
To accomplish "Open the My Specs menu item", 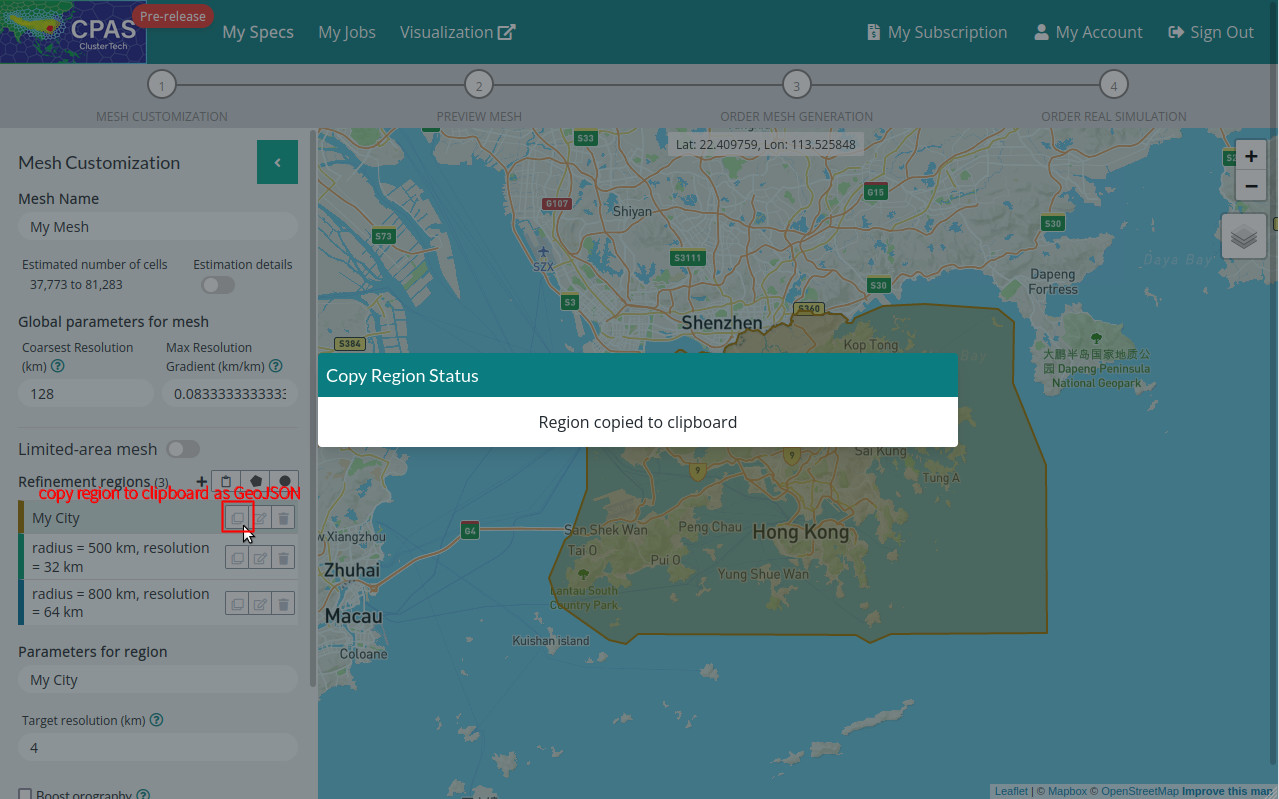I will point(258,32).
